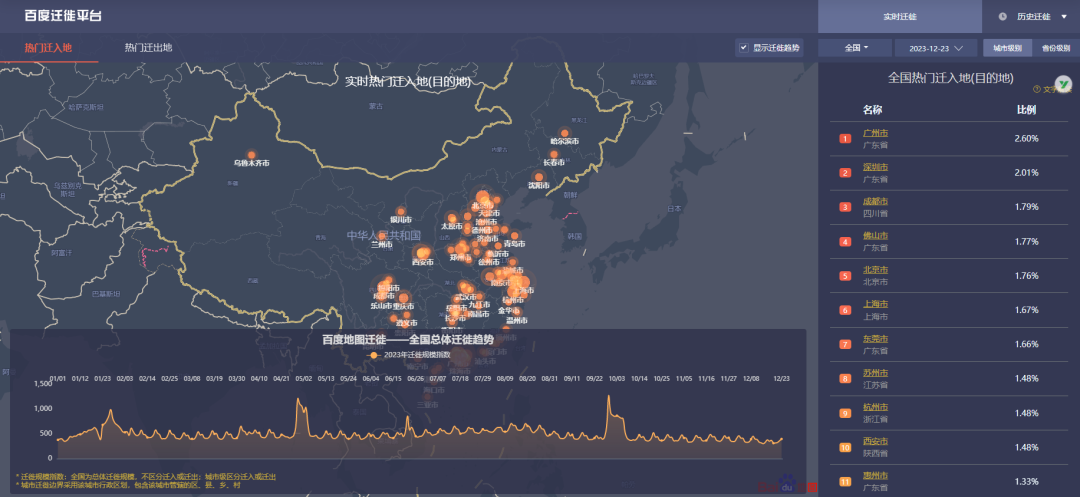Click the green floating Y badge icon
The height and width of the screenshot is (497, 1080).
pyautogui.click(x=1065, y=85)
